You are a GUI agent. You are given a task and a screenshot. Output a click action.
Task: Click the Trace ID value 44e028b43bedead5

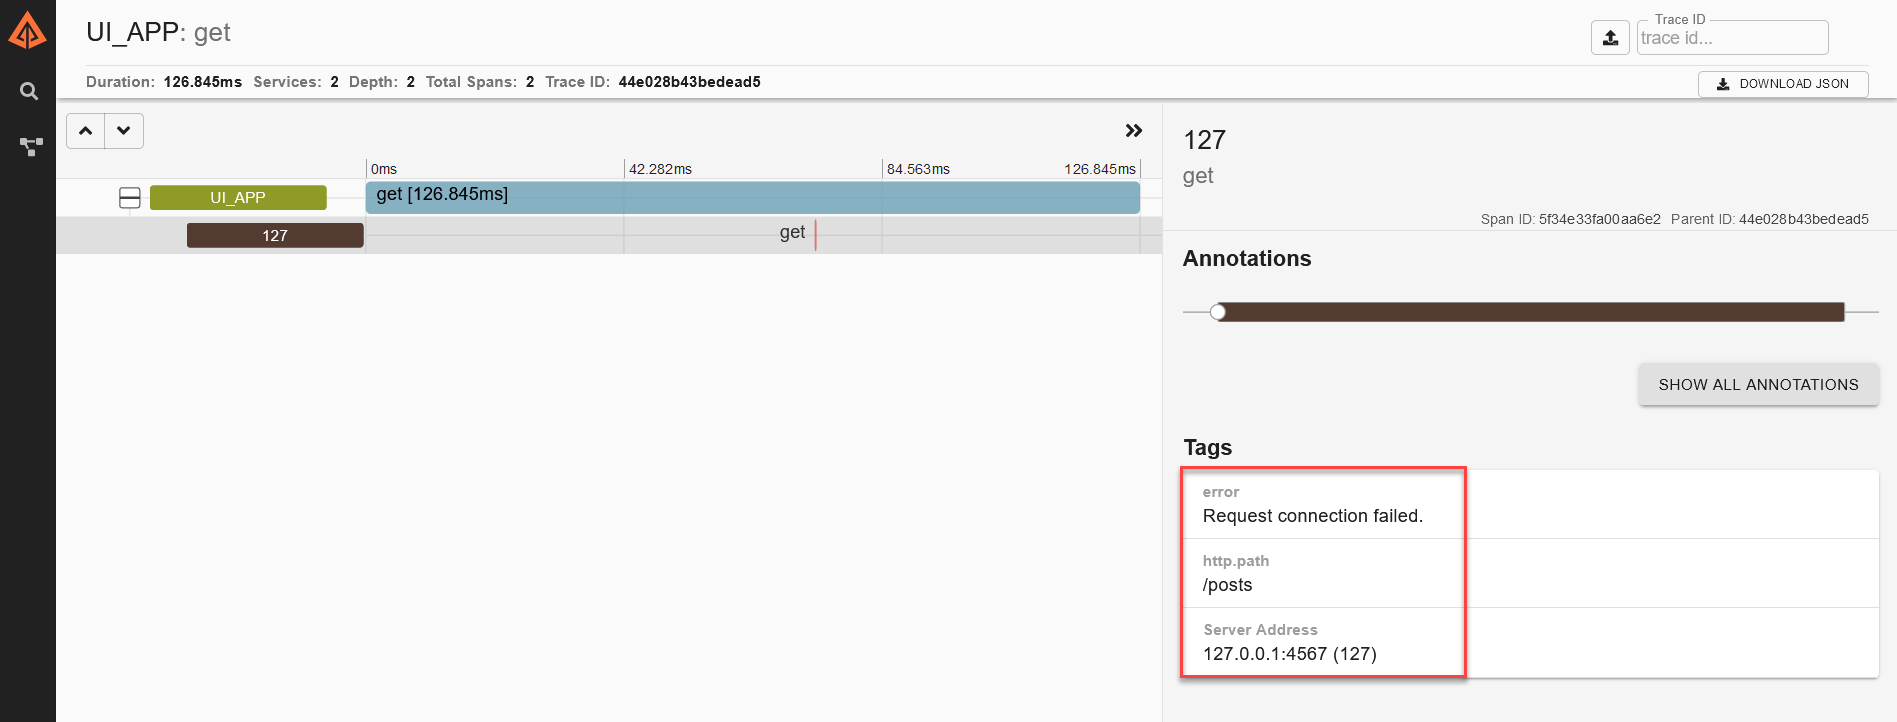(x=689, y=82)
